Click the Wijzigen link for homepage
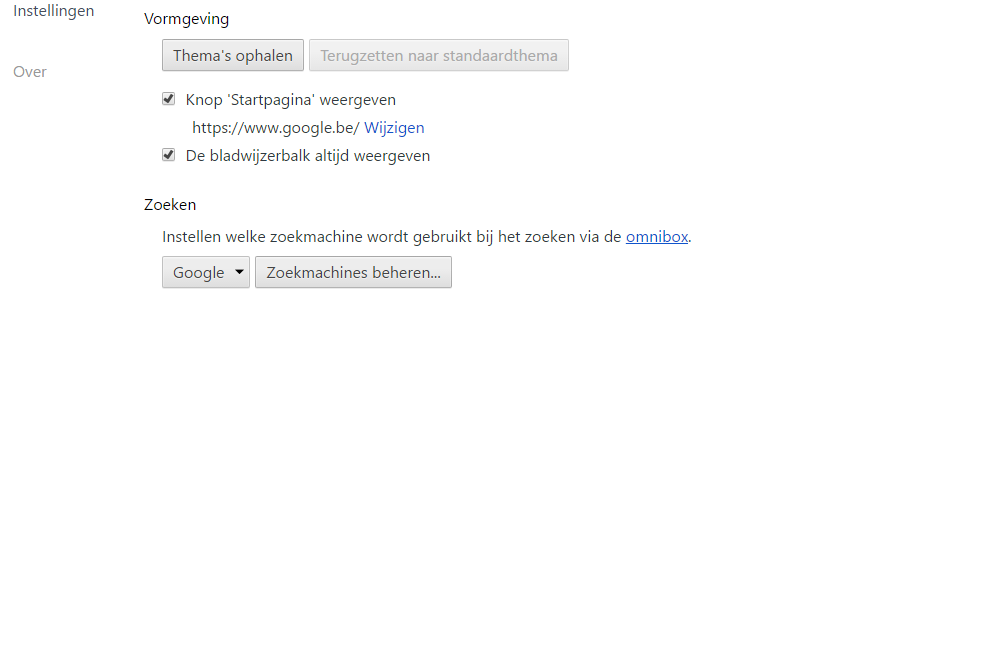This screenshot has width=982, height=656. click(x=394, y=128)
